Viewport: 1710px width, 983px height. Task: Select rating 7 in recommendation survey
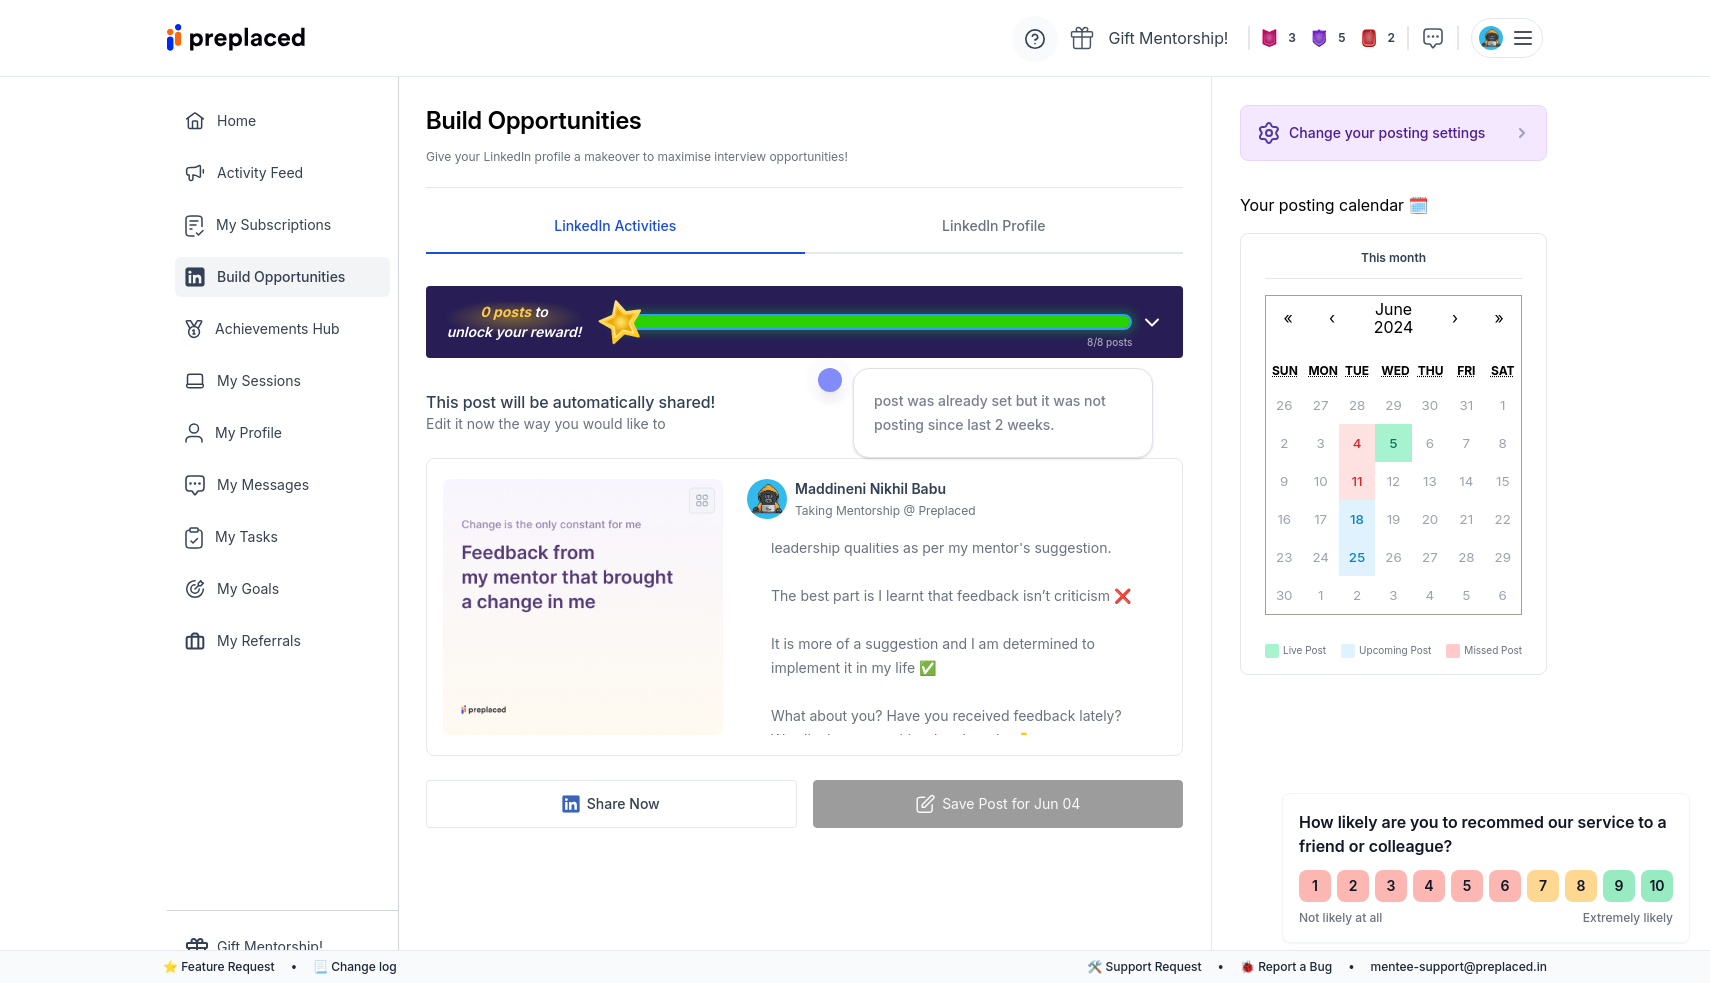(x=1543, y=886)
